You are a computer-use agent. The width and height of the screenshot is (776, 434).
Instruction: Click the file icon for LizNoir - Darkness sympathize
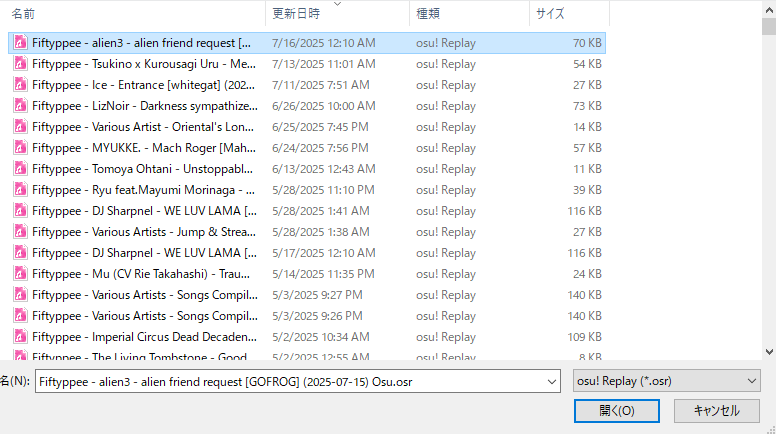(20, 106)
